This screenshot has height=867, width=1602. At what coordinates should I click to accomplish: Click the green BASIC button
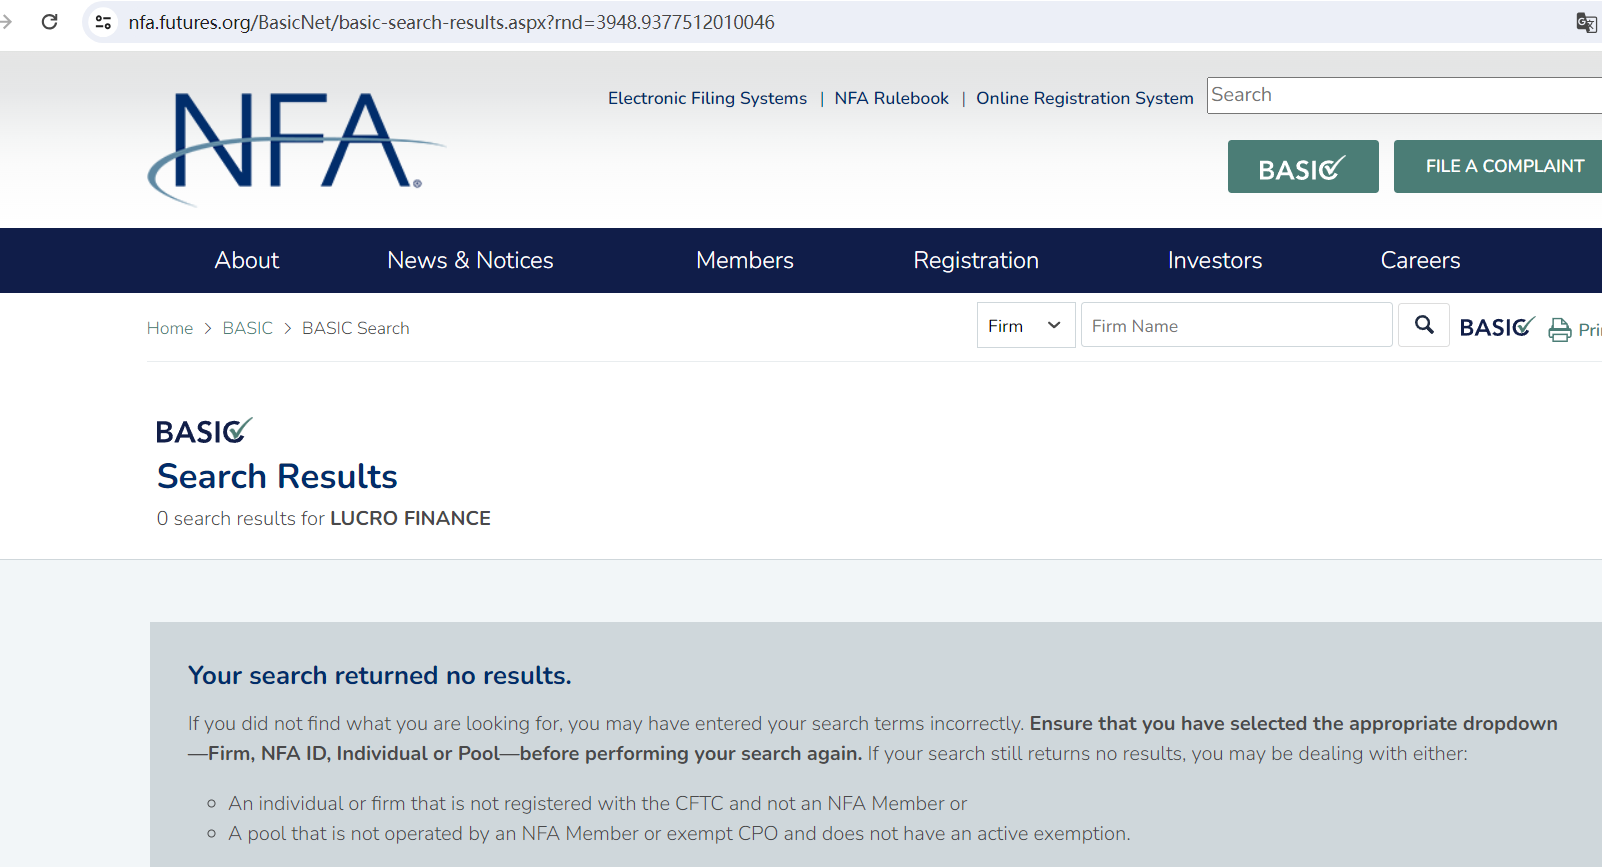(1303, 166)
